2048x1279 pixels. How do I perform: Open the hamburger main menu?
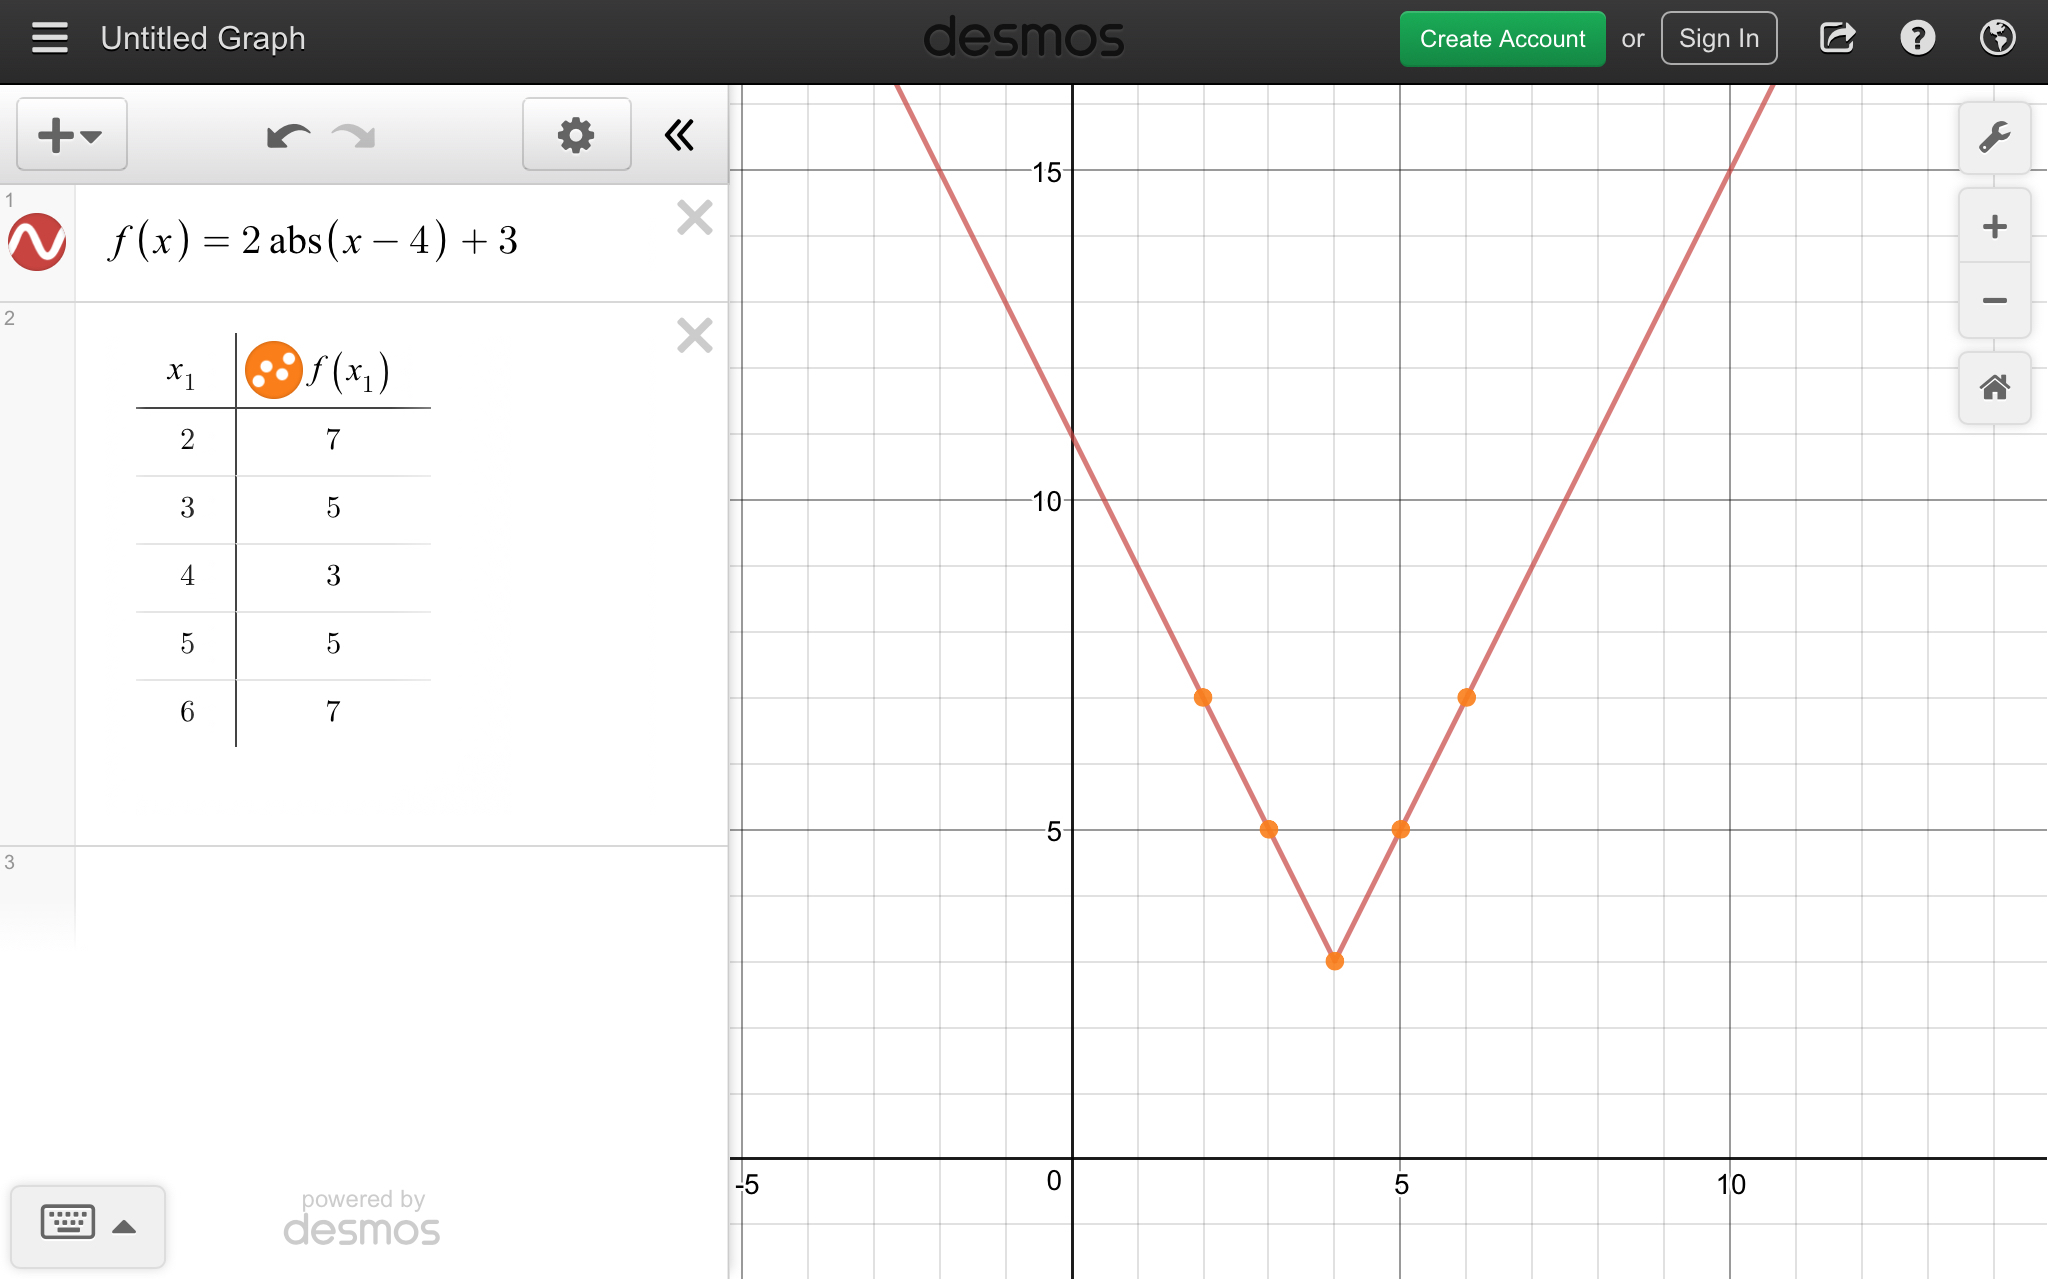click(49, 38)
